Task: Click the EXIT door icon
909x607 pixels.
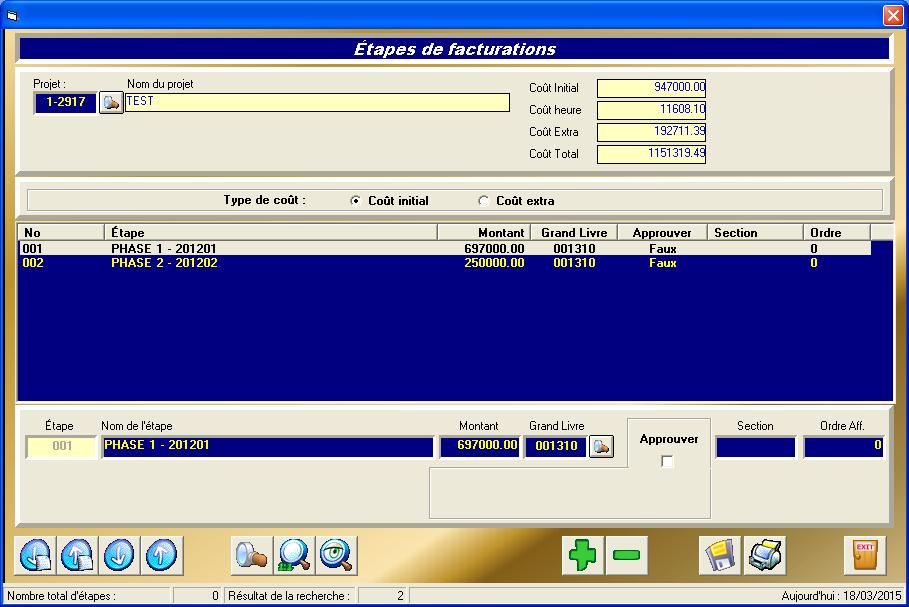Action: click(x=864, y=555)
